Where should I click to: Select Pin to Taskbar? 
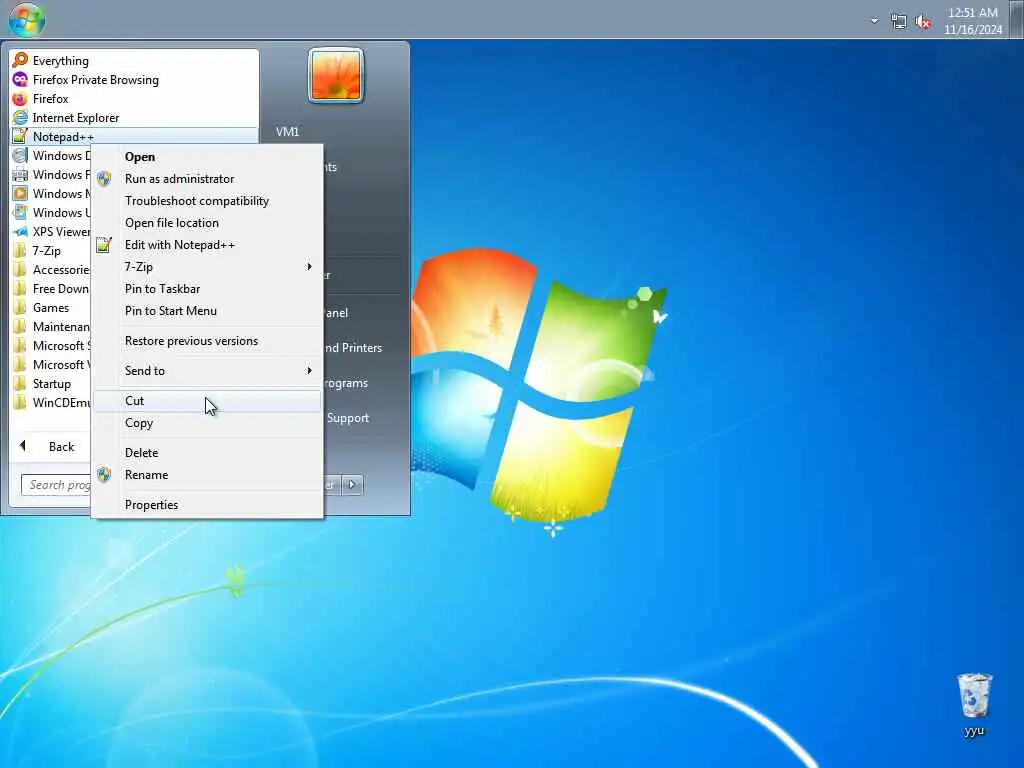coord(207,289)
